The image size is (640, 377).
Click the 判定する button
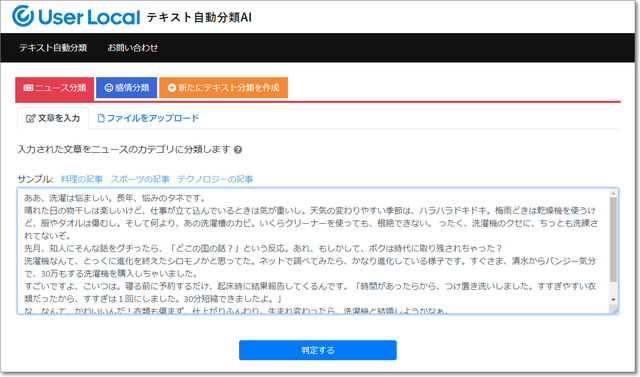pos(318,350)
